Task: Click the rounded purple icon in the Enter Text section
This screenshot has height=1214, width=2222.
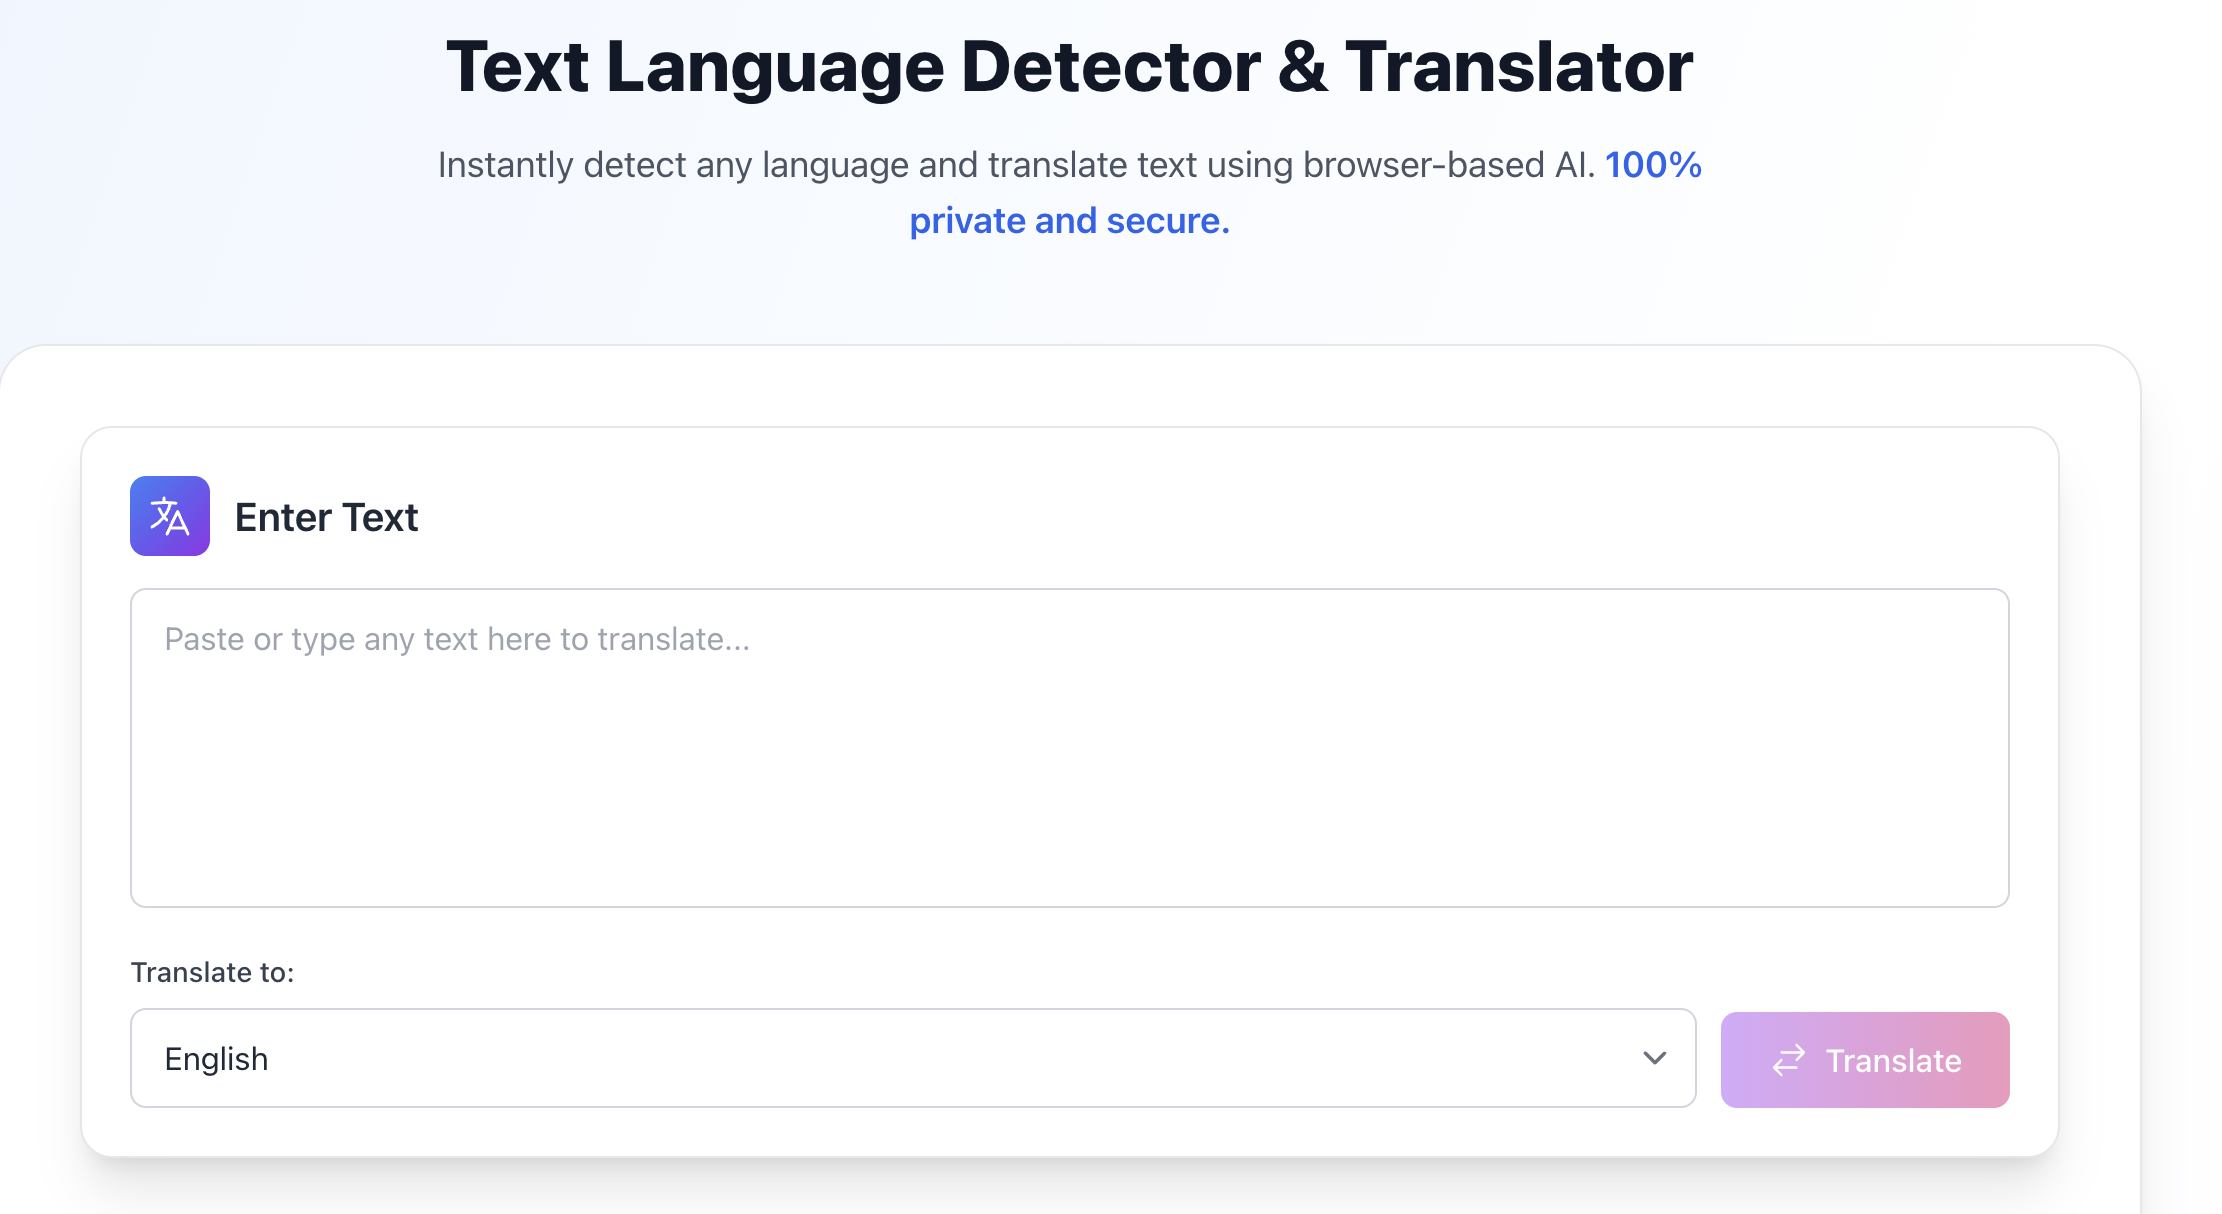Action: tap(169, 516)
